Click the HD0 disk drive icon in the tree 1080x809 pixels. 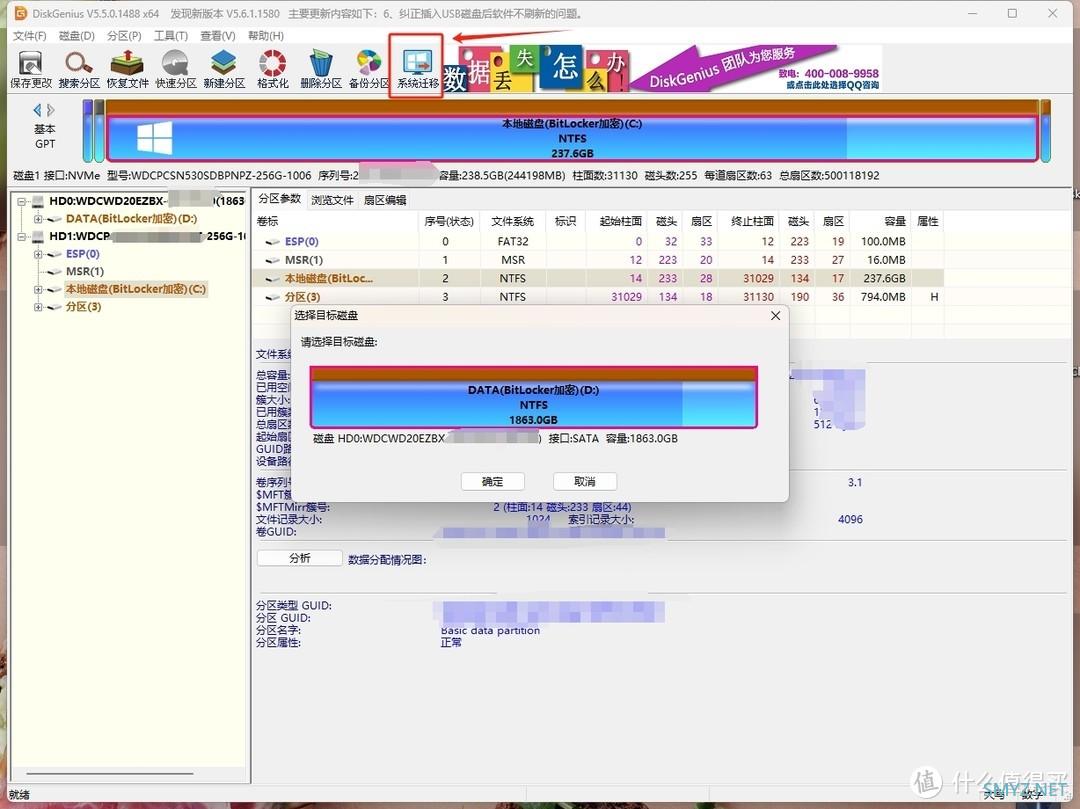[38, 202]
